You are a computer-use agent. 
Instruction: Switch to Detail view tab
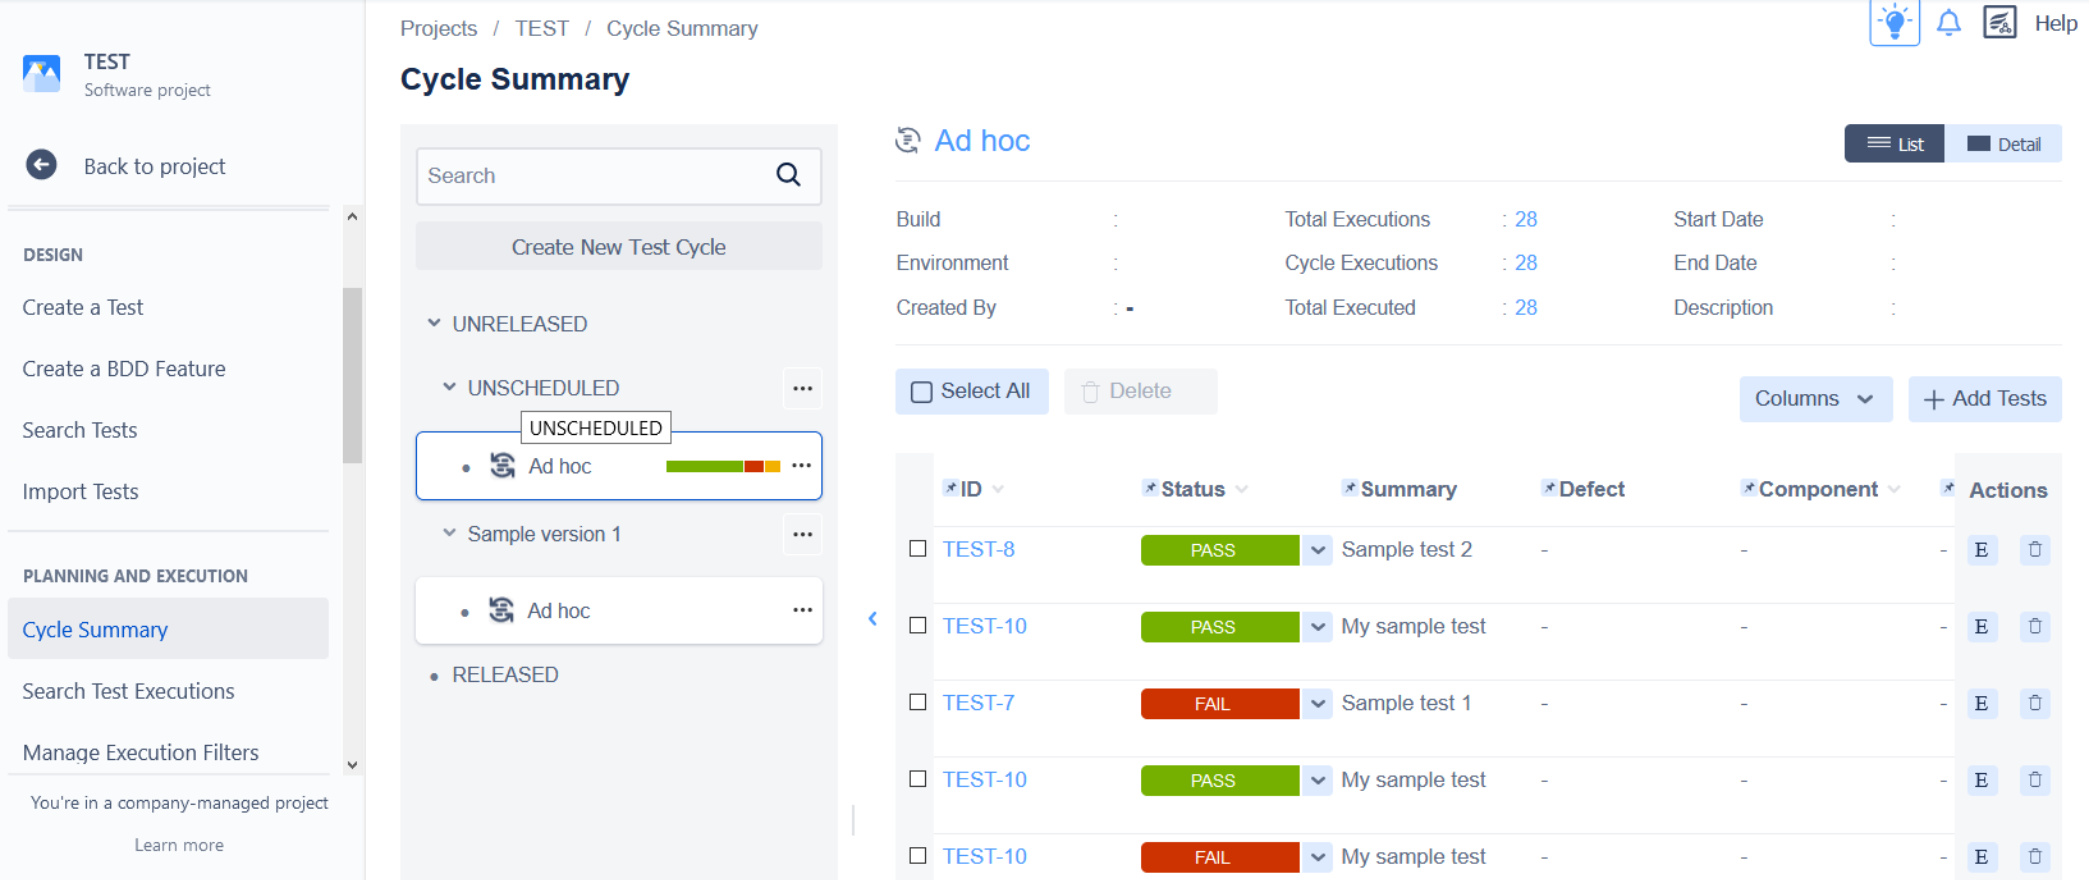coord(2003,144)
